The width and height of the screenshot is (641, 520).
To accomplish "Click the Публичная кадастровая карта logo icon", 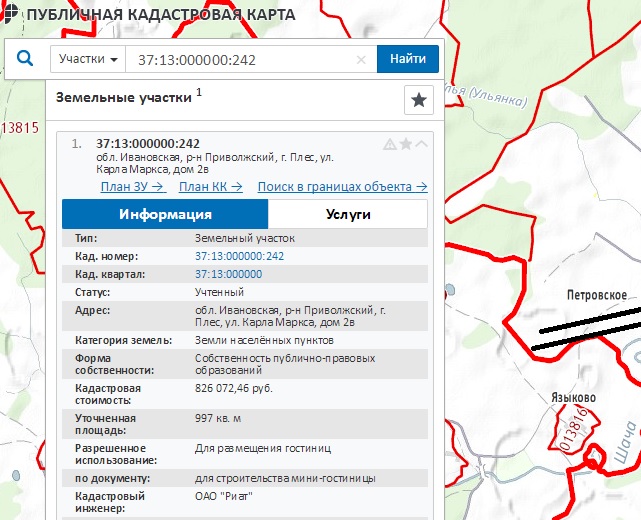I will [9, 12].
